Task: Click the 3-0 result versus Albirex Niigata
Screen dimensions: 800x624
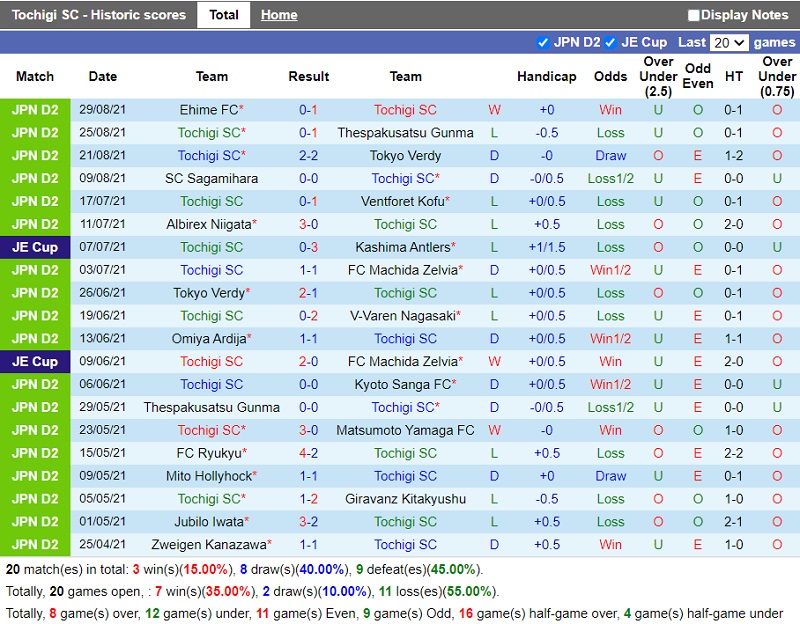Action: tap(308, 225)
